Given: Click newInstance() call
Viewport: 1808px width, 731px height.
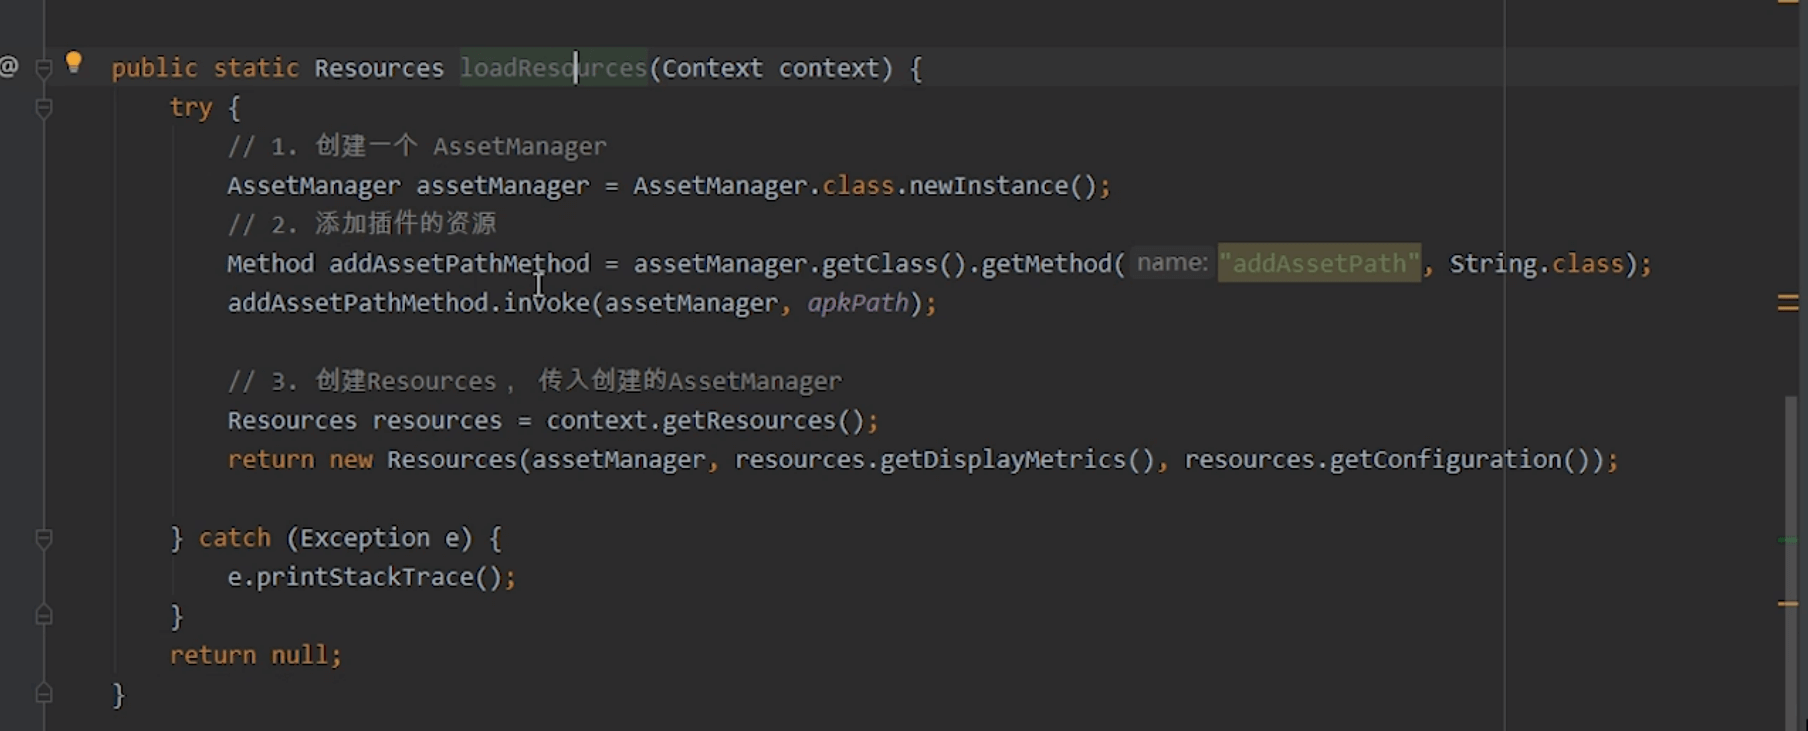Looking at the screenshot, I should pos(1003,186).
